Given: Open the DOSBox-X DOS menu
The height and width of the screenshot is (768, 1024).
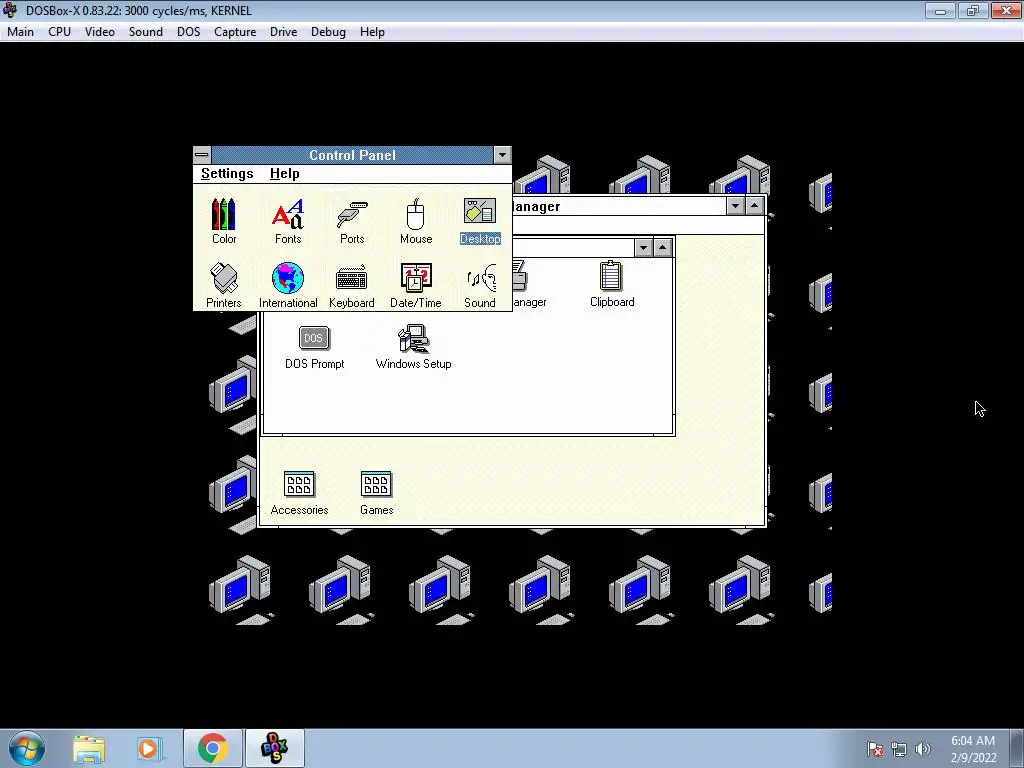Looking at the screenshot, I should [189, 32].
